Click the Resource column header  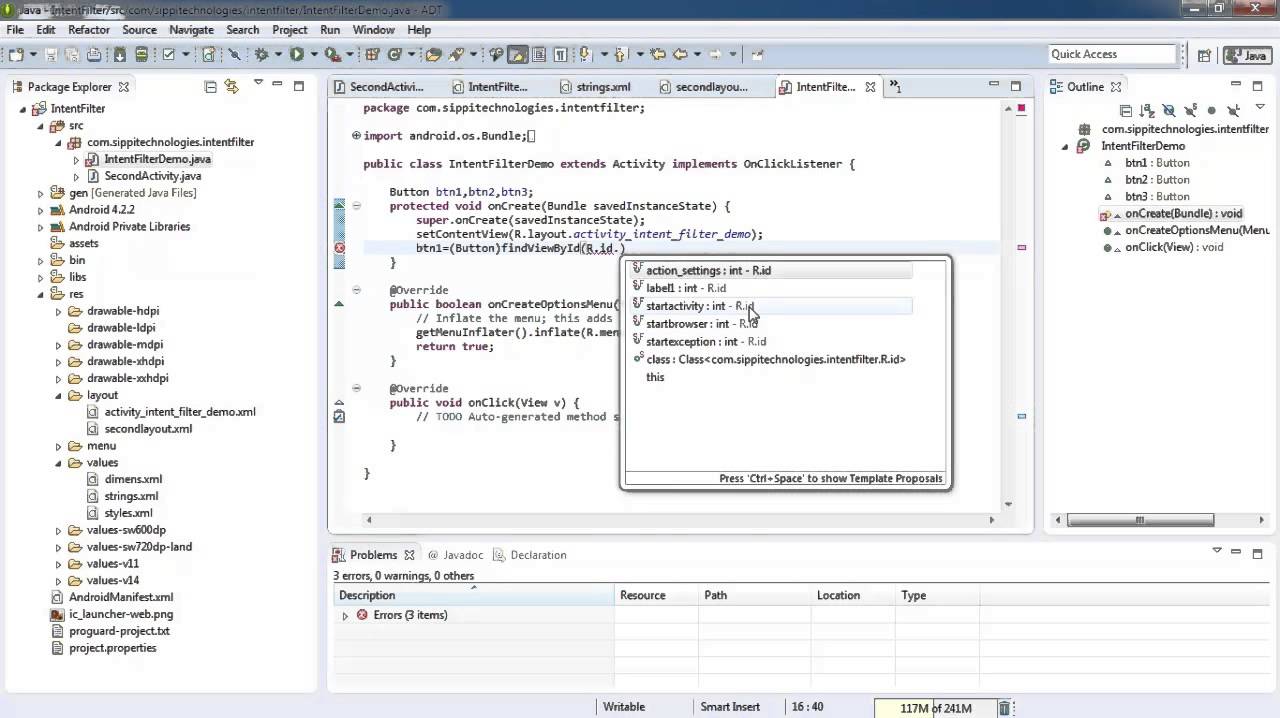[656, 595]
